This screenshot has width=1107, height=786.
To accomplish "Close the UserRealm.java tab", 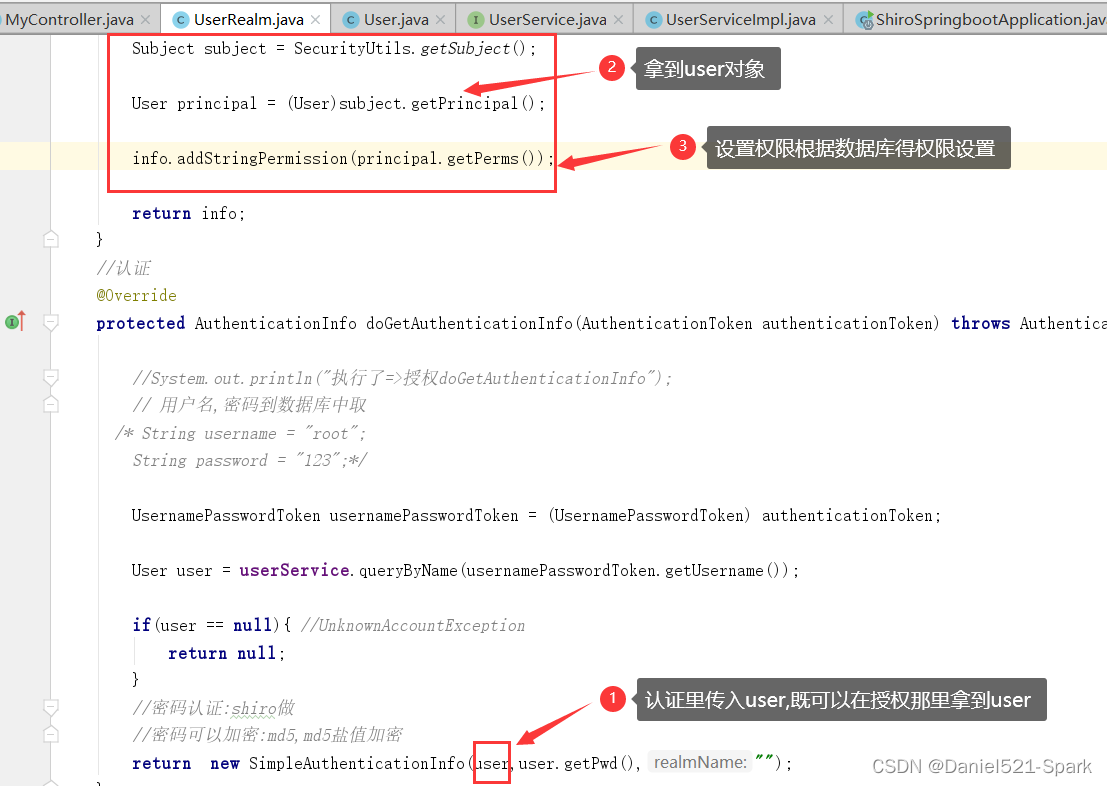I will tap(316, 20).
